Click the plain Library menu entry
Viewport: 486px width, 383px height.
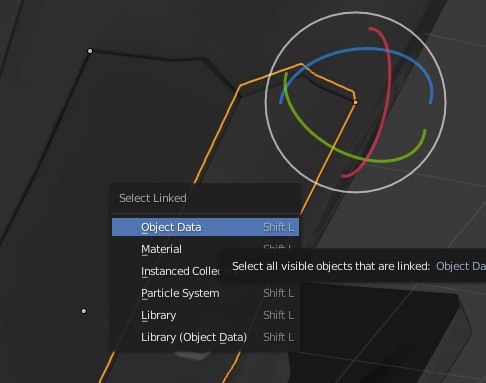[x=205, y=315]
